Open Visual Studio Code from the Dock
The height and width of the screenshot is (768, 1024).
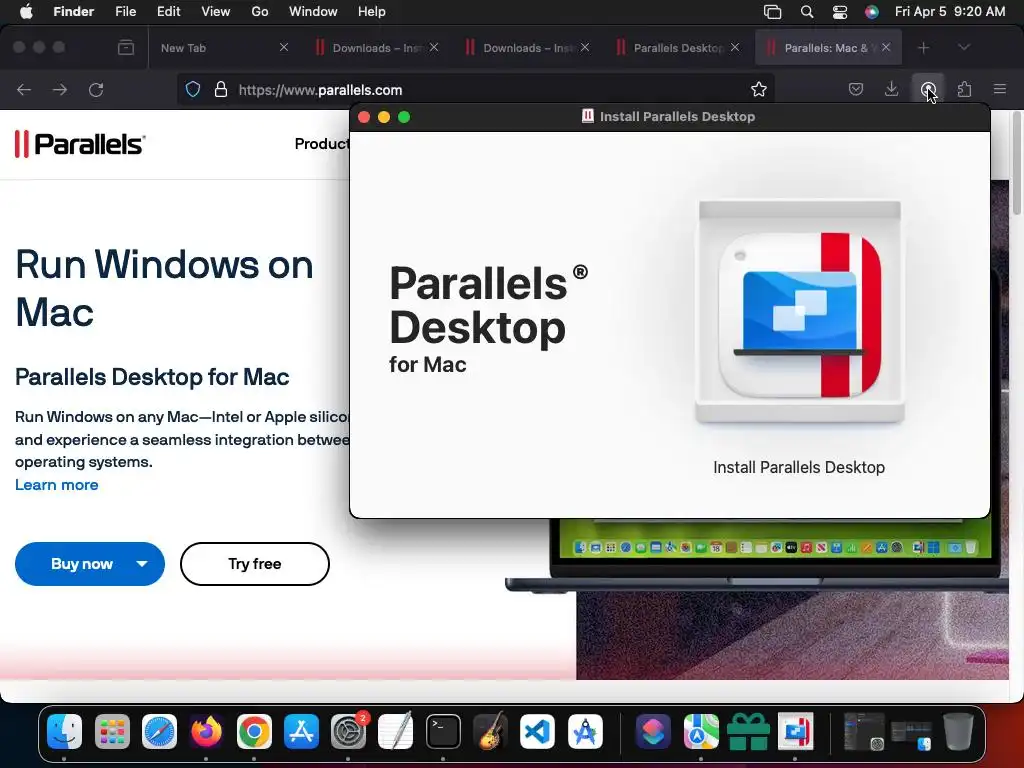(537, 731)
